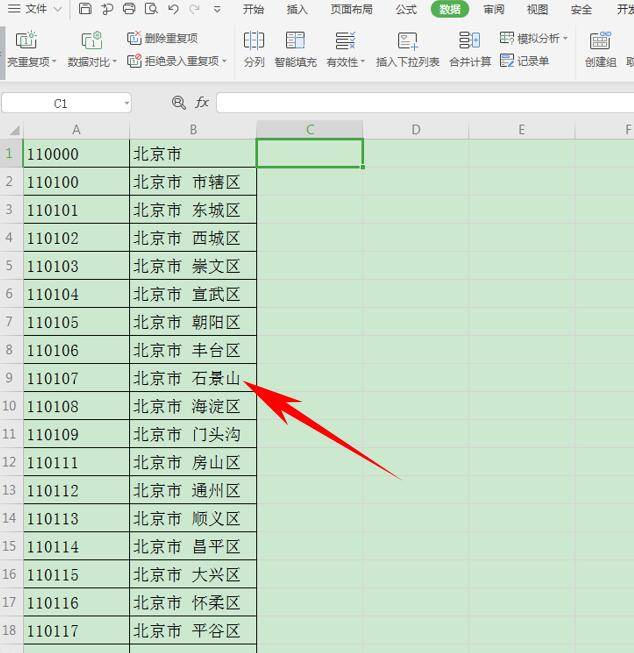Expand the 拒绝录入重复项 dropdown arrow
The image size is (634, 653).
(225, 61)
